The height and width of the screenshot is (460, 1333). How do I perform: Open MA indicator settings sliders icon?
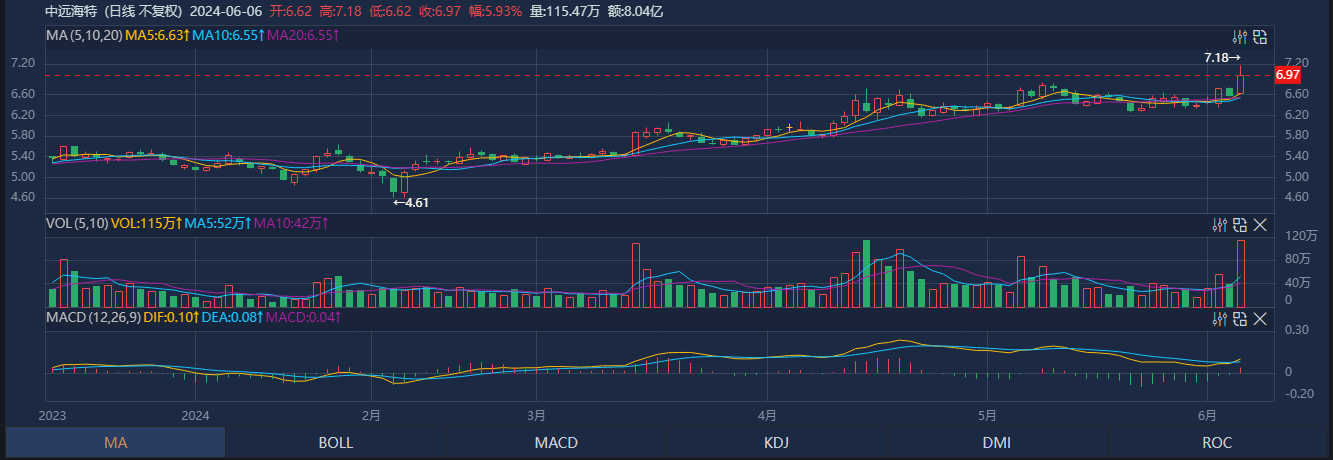(x=1239, y=37)
